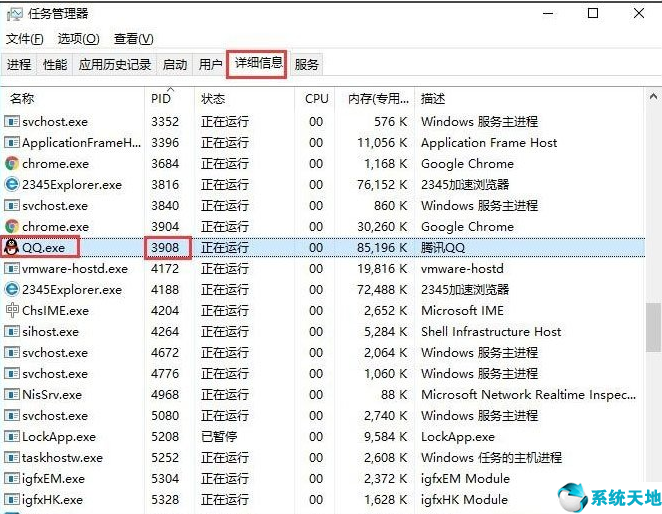This screenshot has width=662, height=514.
Task: Click Chrome icon for PID 3684 row
Action: coord(12,163)
